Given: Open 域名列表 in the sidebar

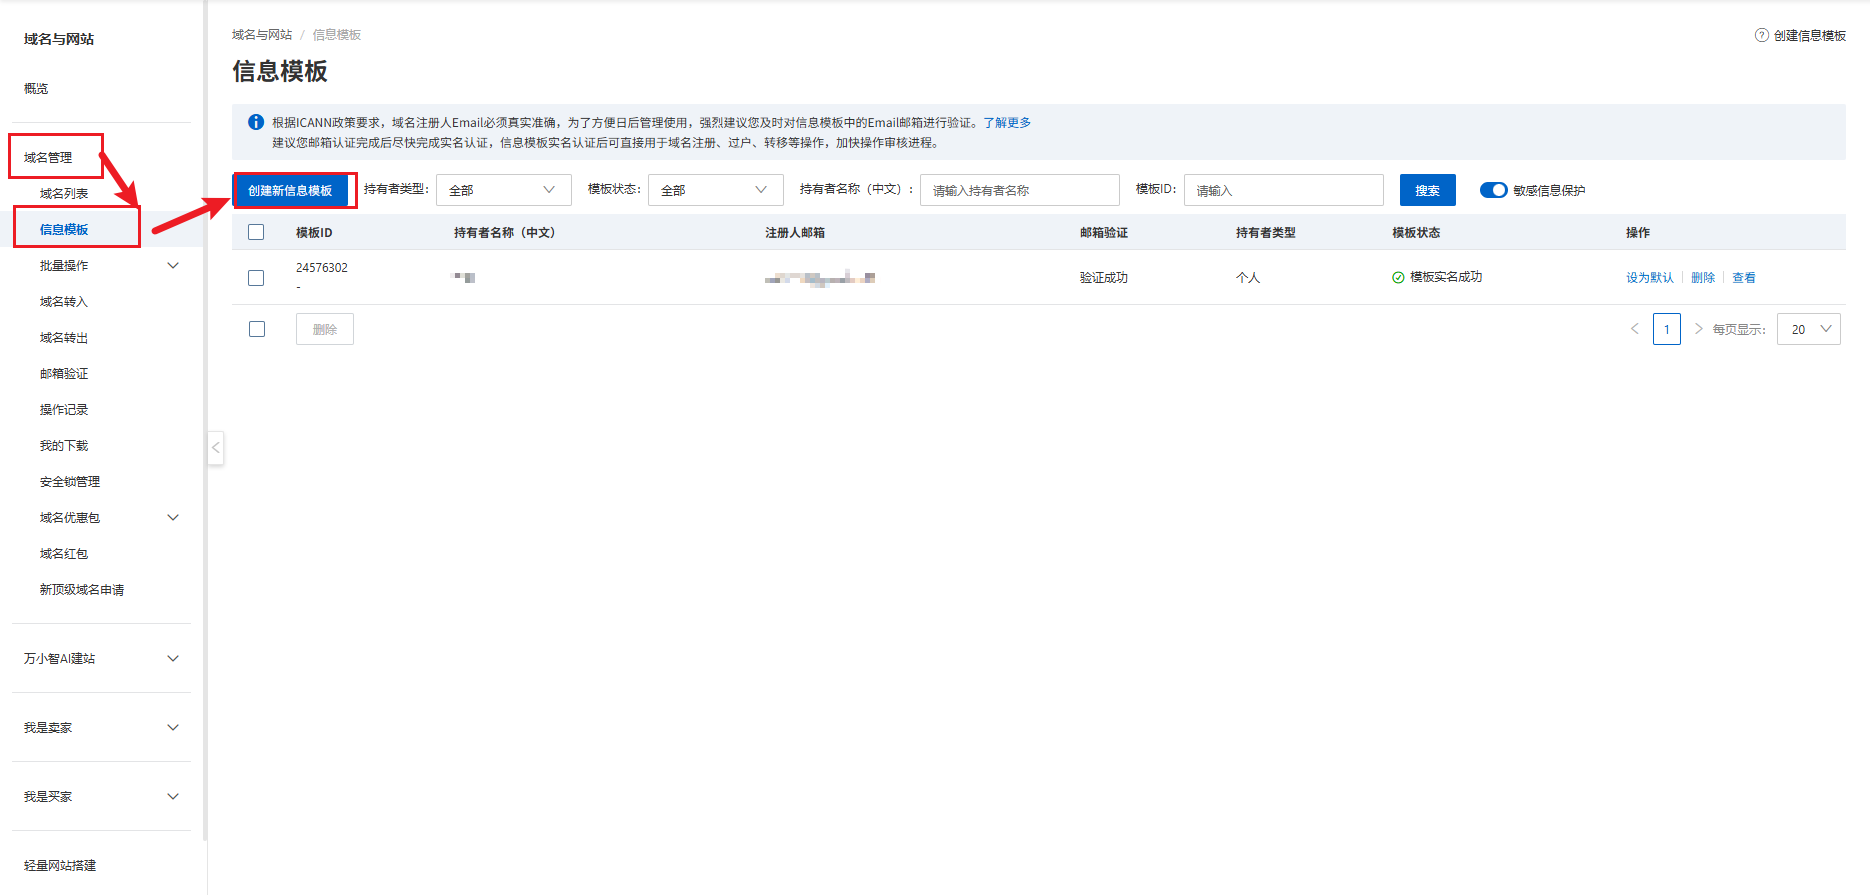Looking at the screenshot, I should [x=64, y=194].
